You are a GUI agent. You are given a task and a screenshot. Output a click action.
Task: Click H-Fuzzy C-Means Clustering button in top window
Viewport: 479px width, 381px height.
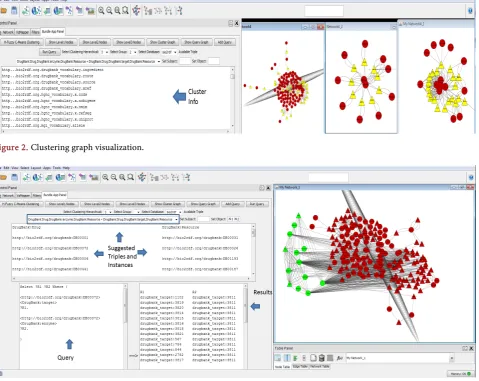(x=22, y=42)
